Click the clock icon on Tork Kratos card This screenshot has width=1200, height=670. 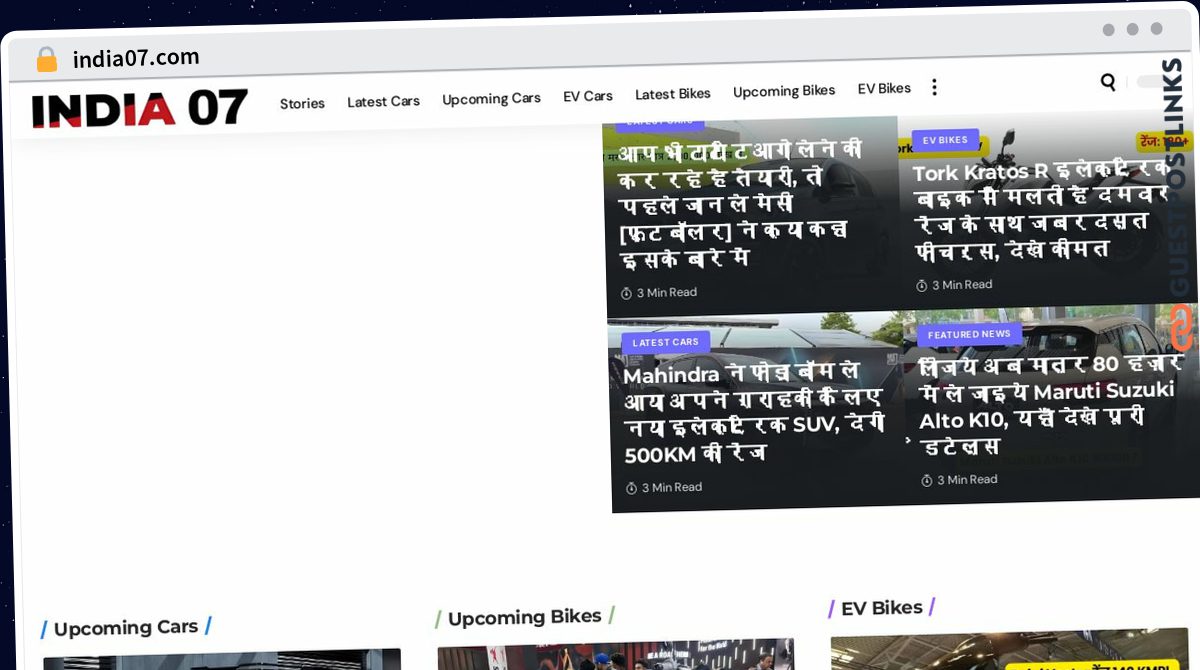click(x=922, y=286)
